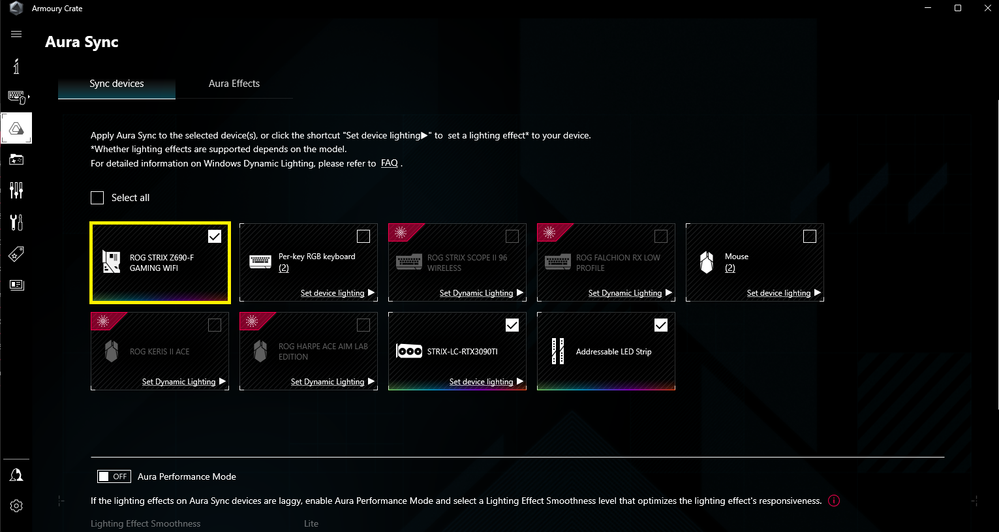
Task: Open Set device lighting for Per-key RGB keyboard
Action: [x=338, y=293]
